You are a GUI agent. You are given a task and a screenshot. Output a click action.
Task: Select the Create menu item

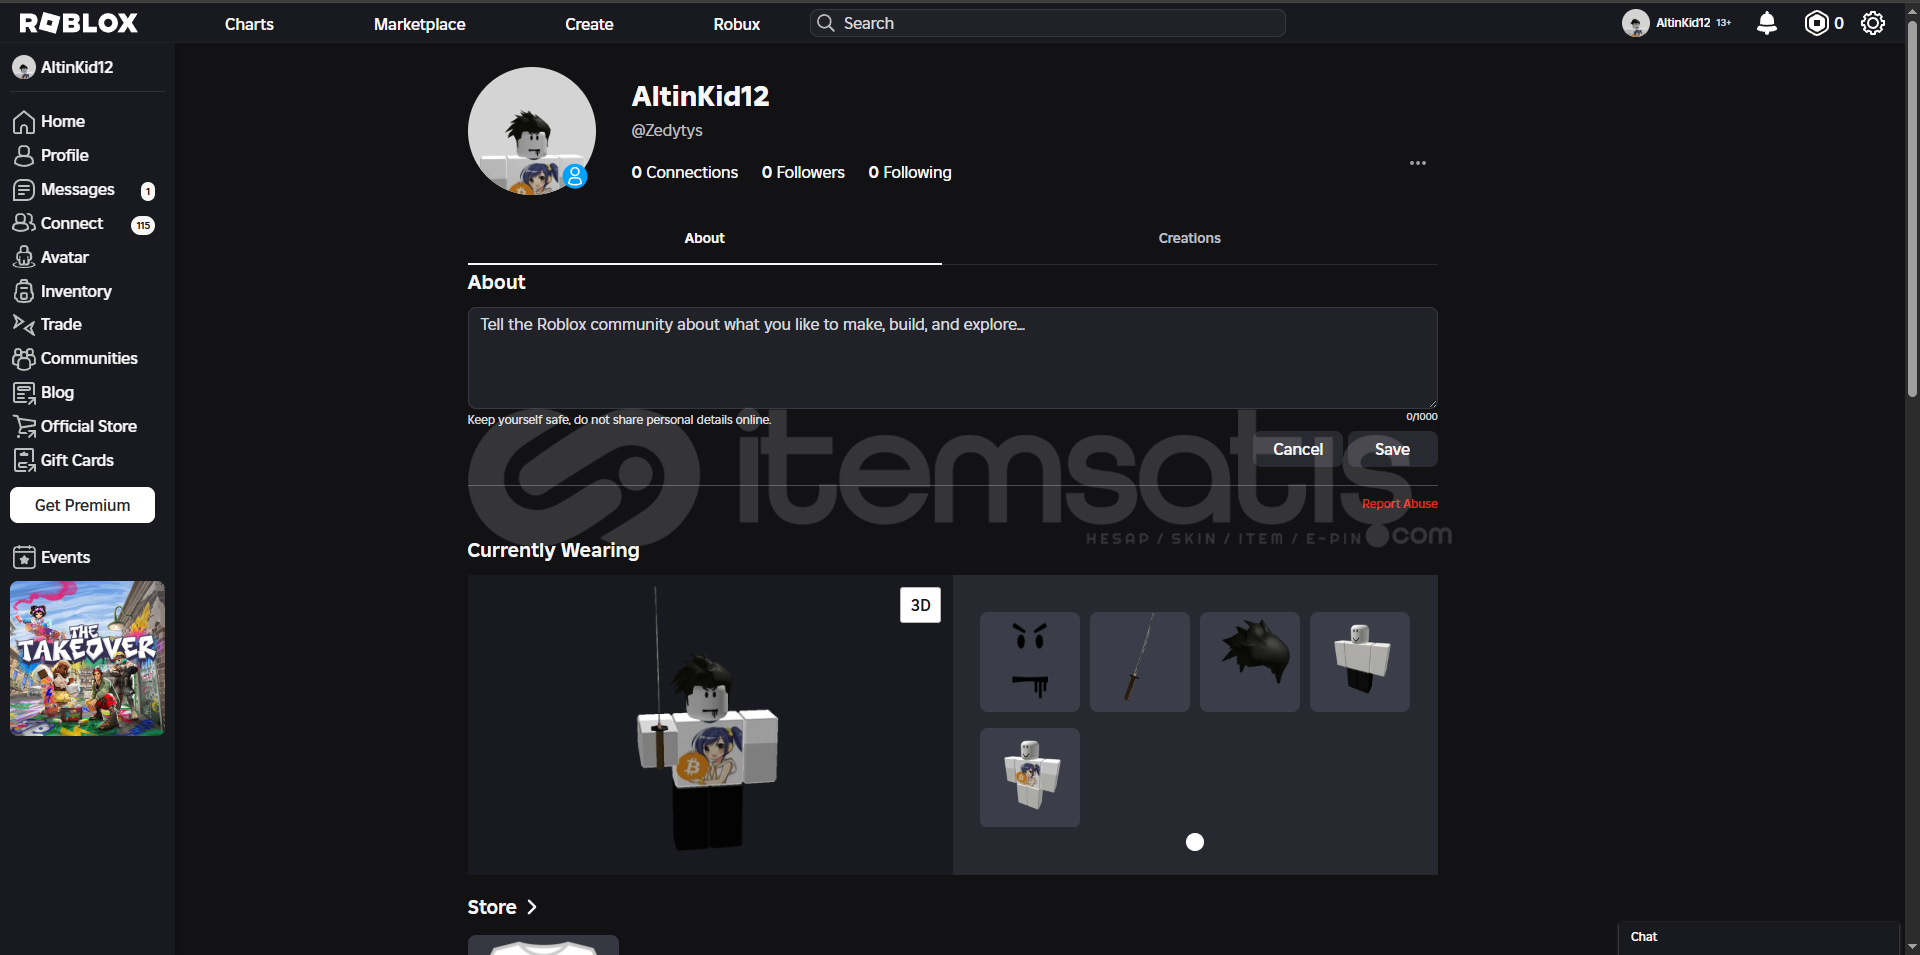(x=589, y=24)
